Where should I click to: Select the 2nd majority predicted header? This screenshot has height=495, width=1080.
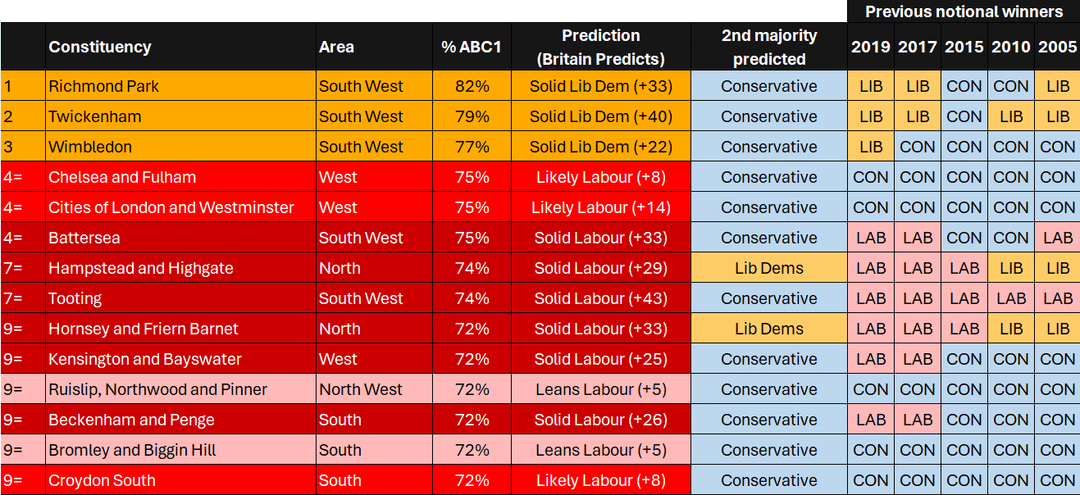point(768,47)
